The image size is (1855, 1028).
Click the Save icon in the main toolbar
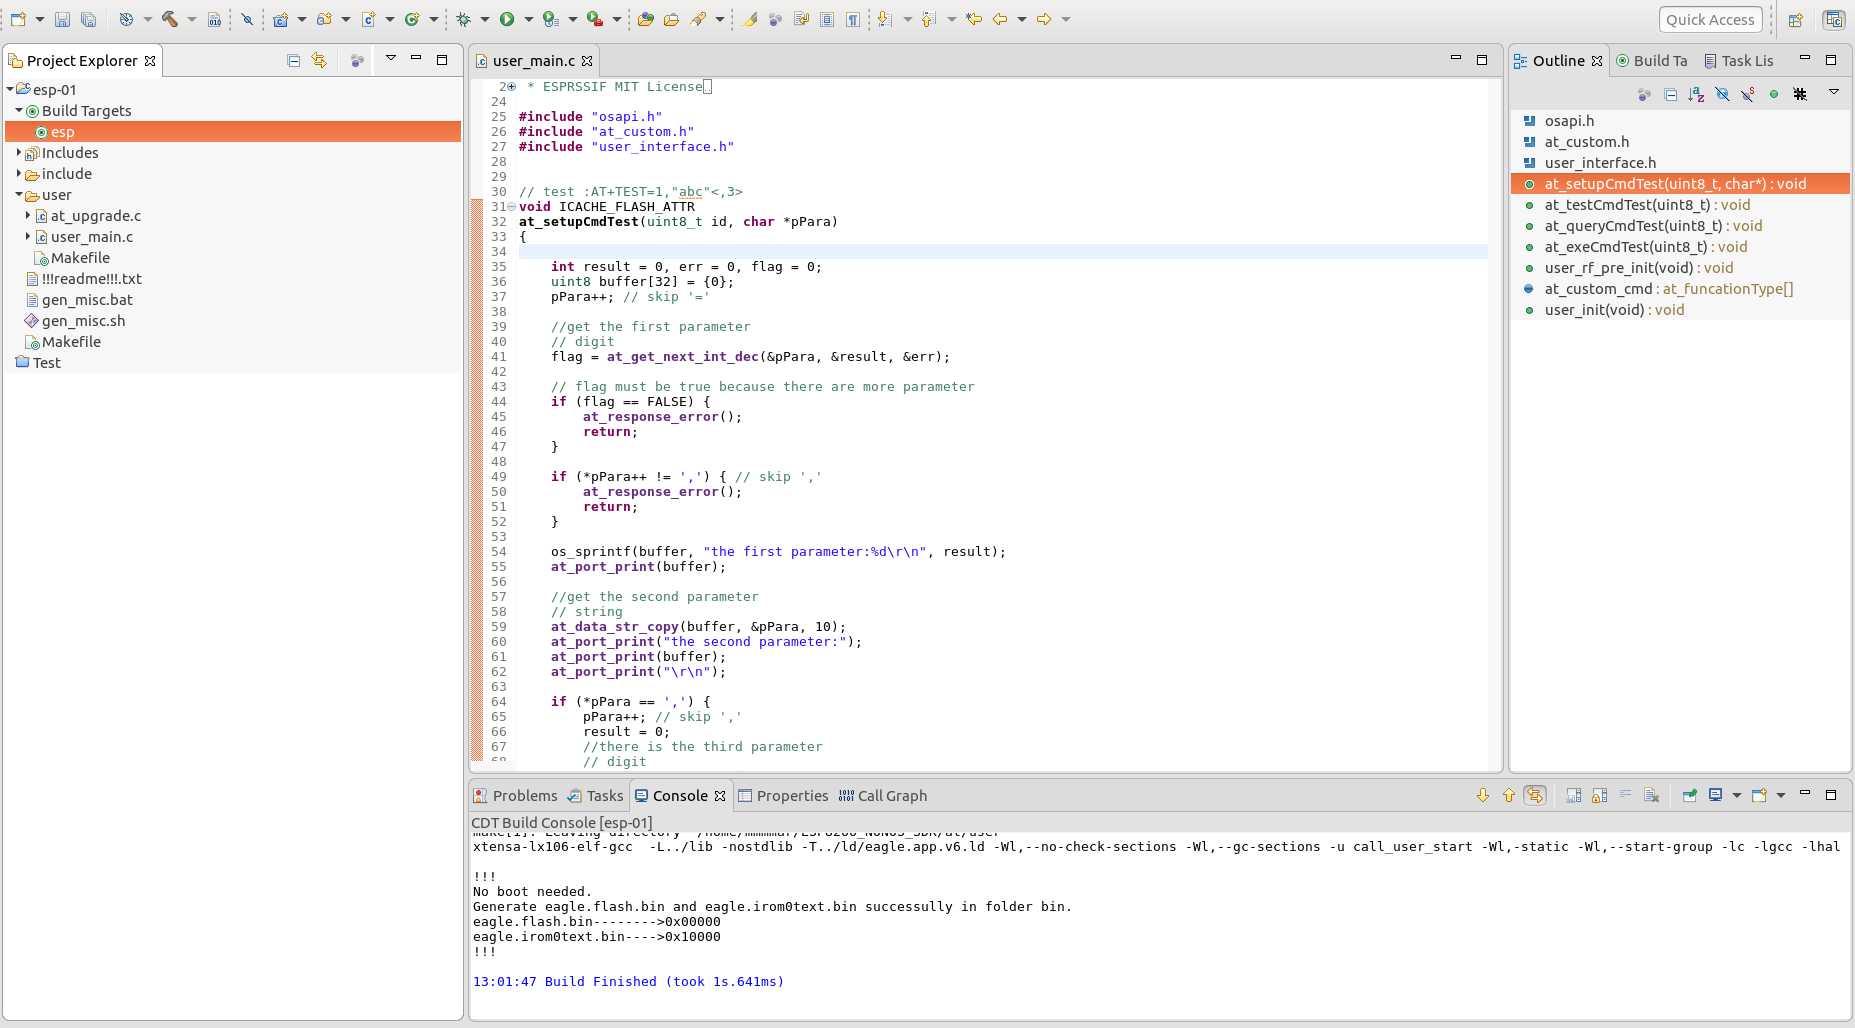click(62, 19)
